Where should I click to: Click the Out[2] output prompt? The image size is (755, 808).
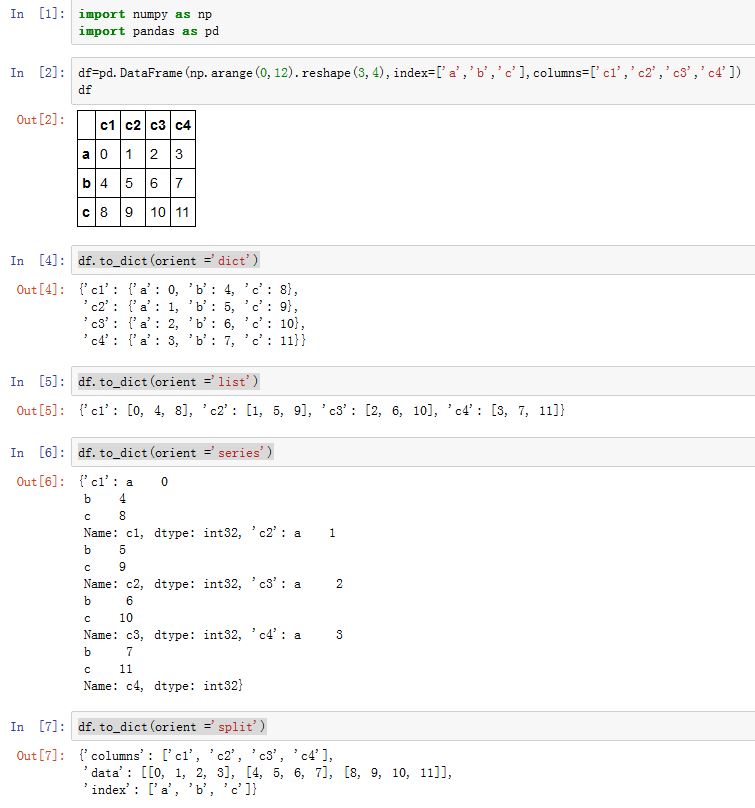[x=40, y=120]
